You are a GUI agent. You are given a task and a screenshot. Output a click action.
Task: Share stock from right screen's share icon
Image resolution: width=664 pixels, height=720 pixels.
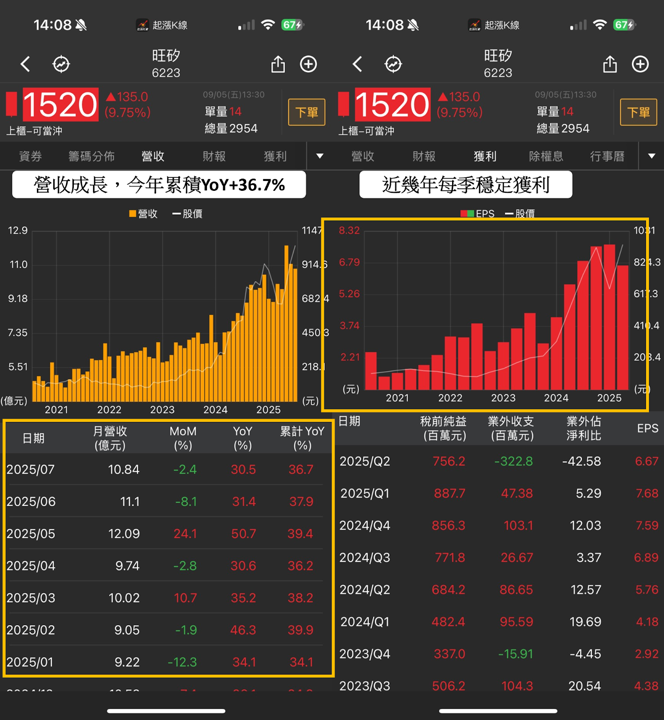point(610,64)
